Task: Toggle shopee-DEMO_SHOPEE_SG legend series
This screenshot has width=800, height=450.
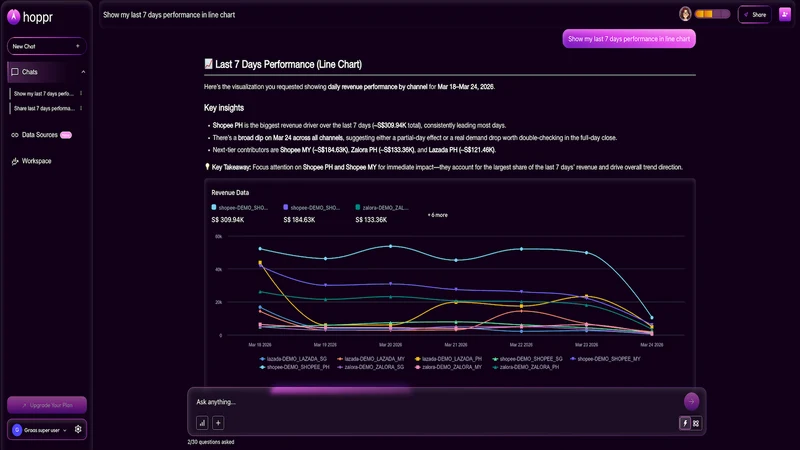Action: [528, 359]
